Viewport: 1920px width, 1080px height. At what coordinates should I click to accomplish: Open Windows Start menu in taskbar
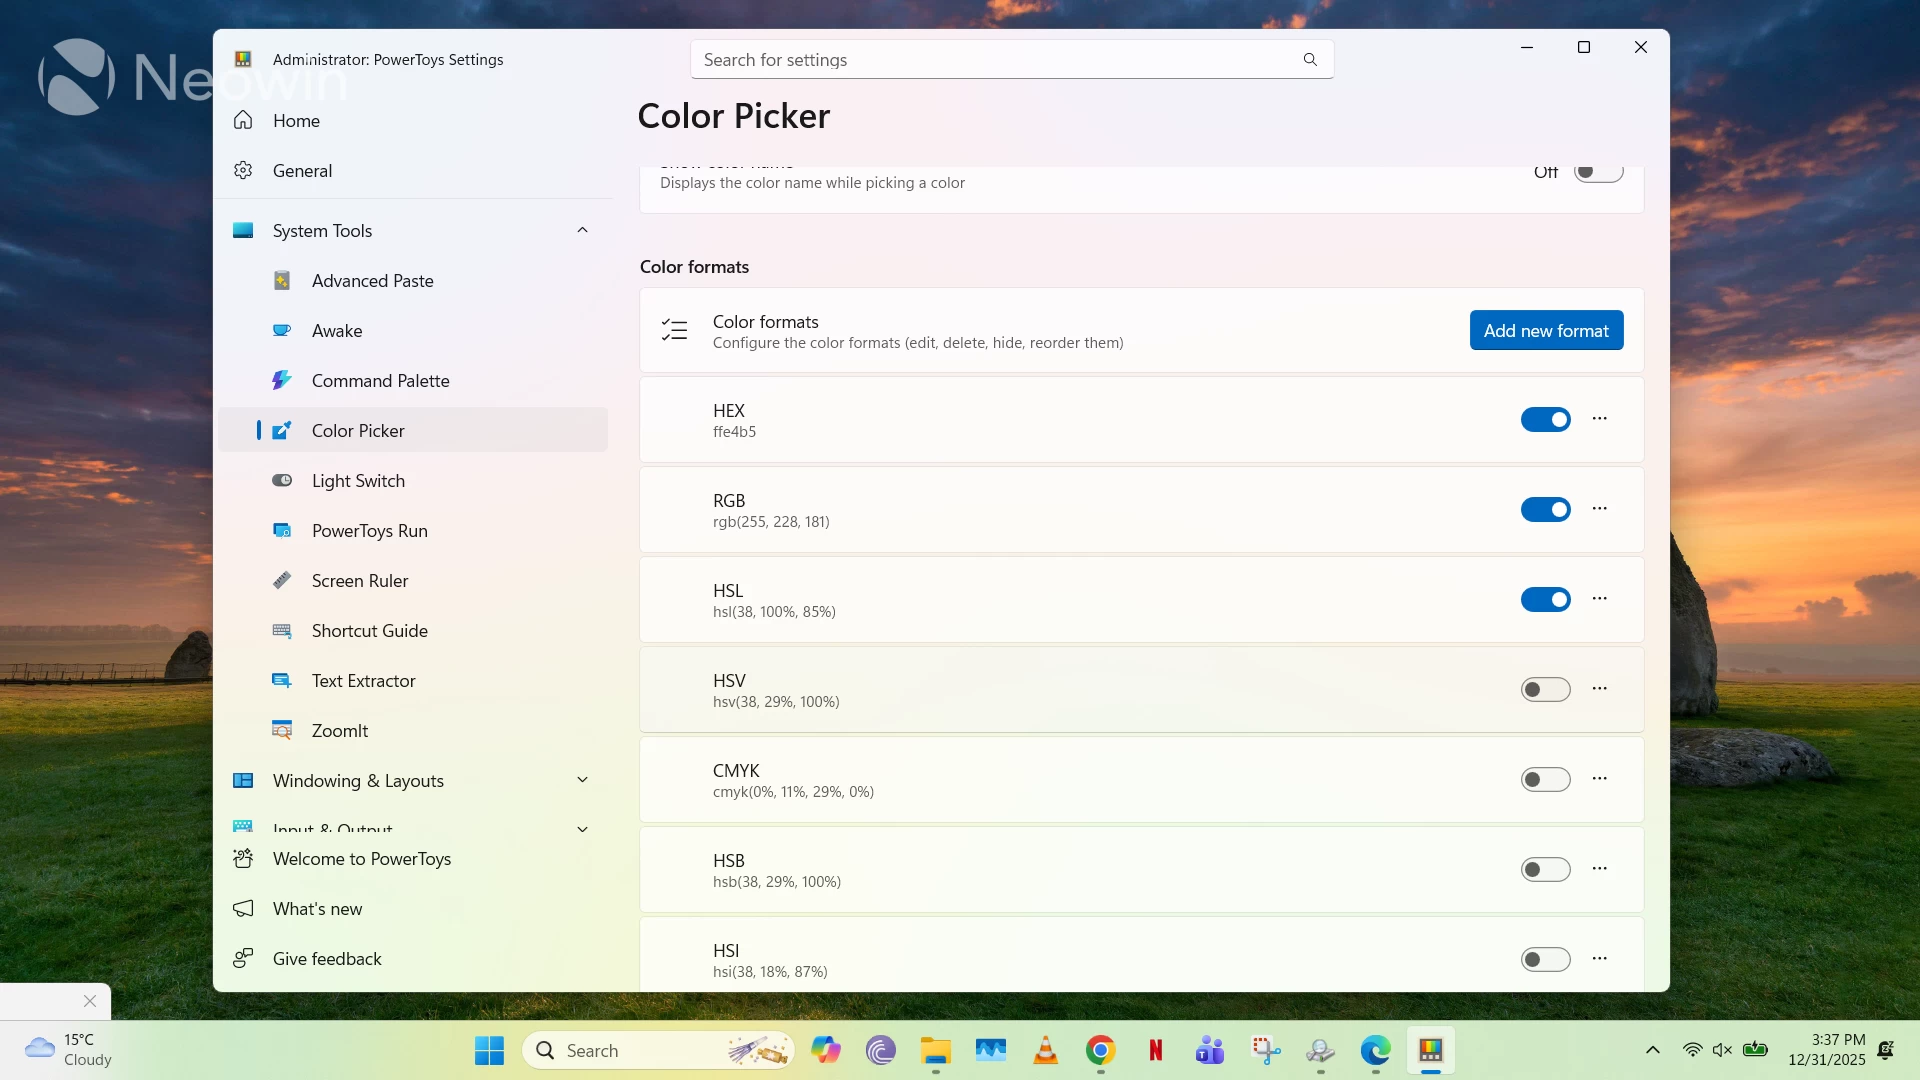click(x=489, y=1051)
